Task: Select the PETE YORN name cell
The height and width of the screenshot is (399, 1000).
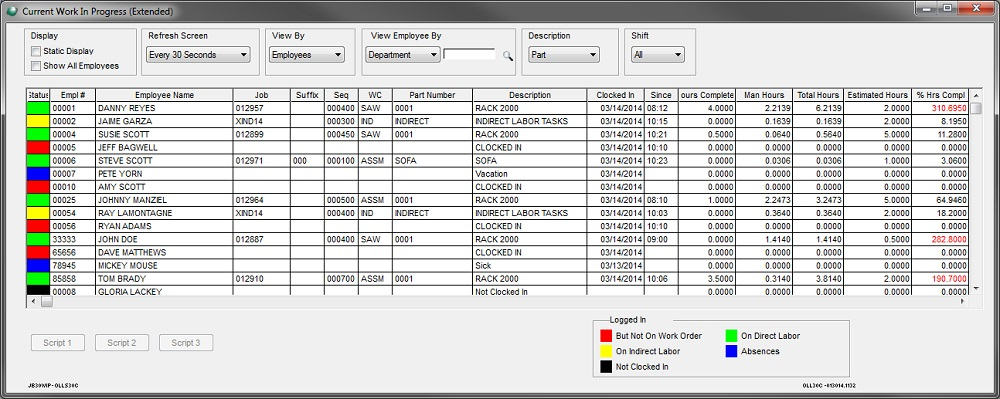Action: [x=165, y=173]
